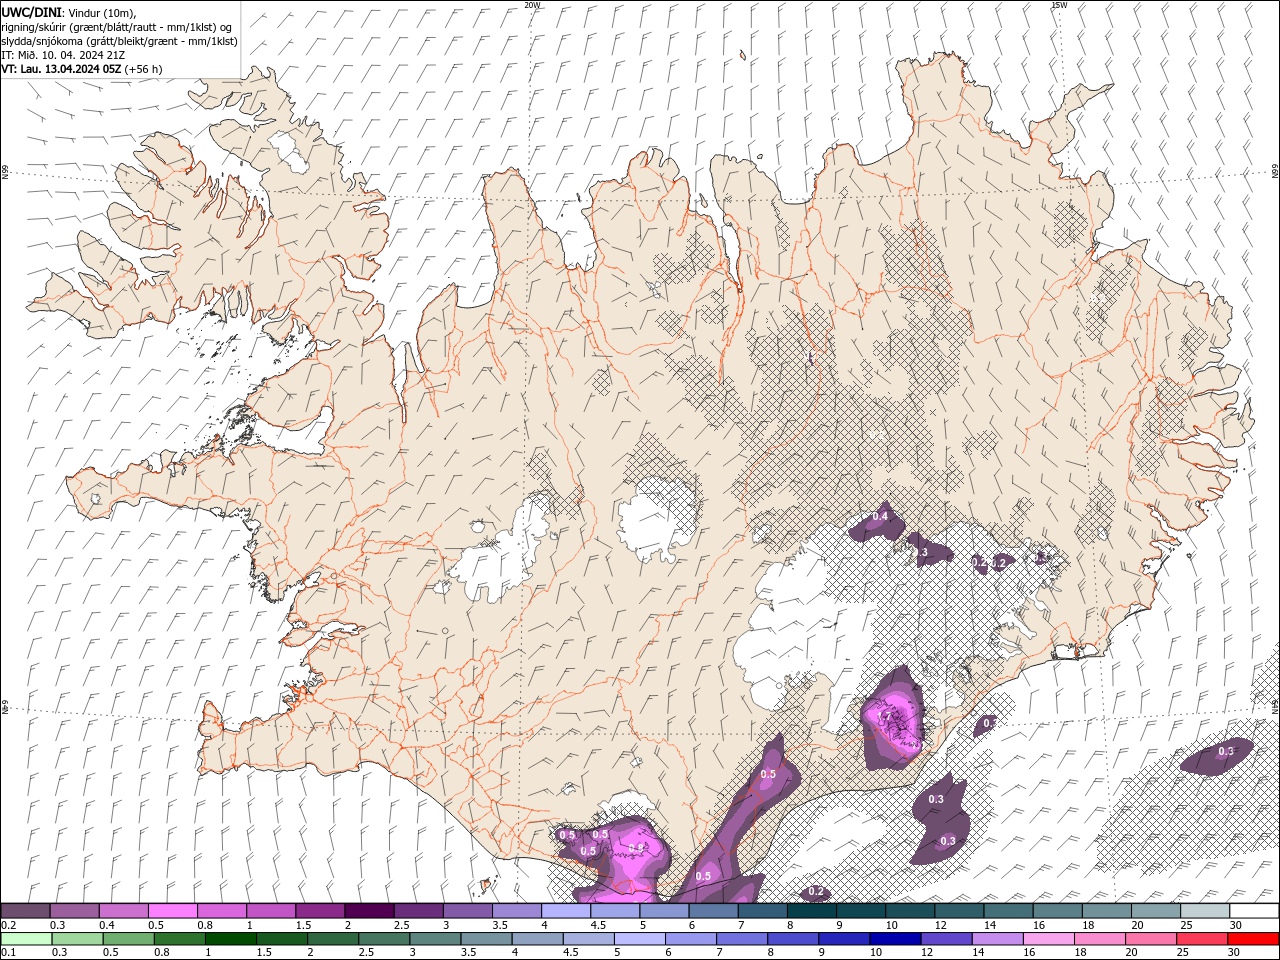Click the navy bottom-scale swatch between 10 and 12
Viewport: 1280px width, 960px height.
[x=896, y=939]
